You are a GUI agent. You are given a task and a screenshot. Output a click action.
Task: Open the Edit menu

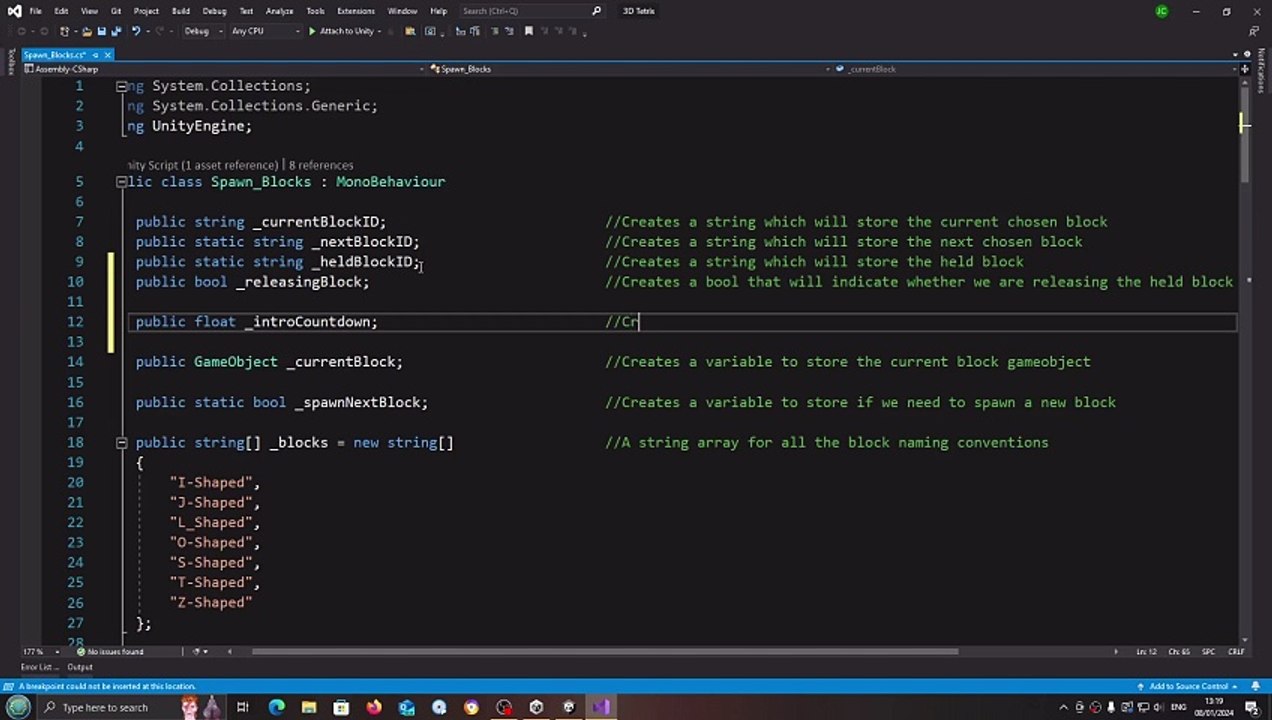(61, 11)
